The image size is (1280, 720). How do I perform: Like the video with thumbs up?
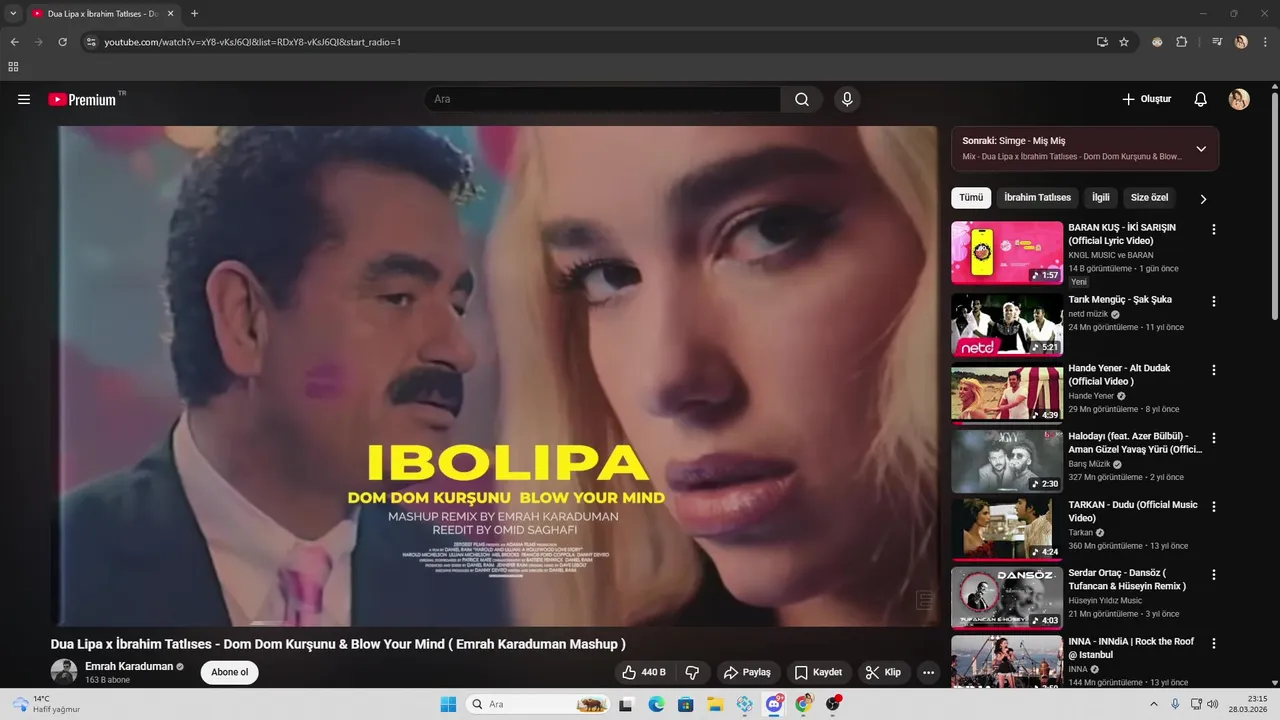pyautogui.click(x=643, y=672)
